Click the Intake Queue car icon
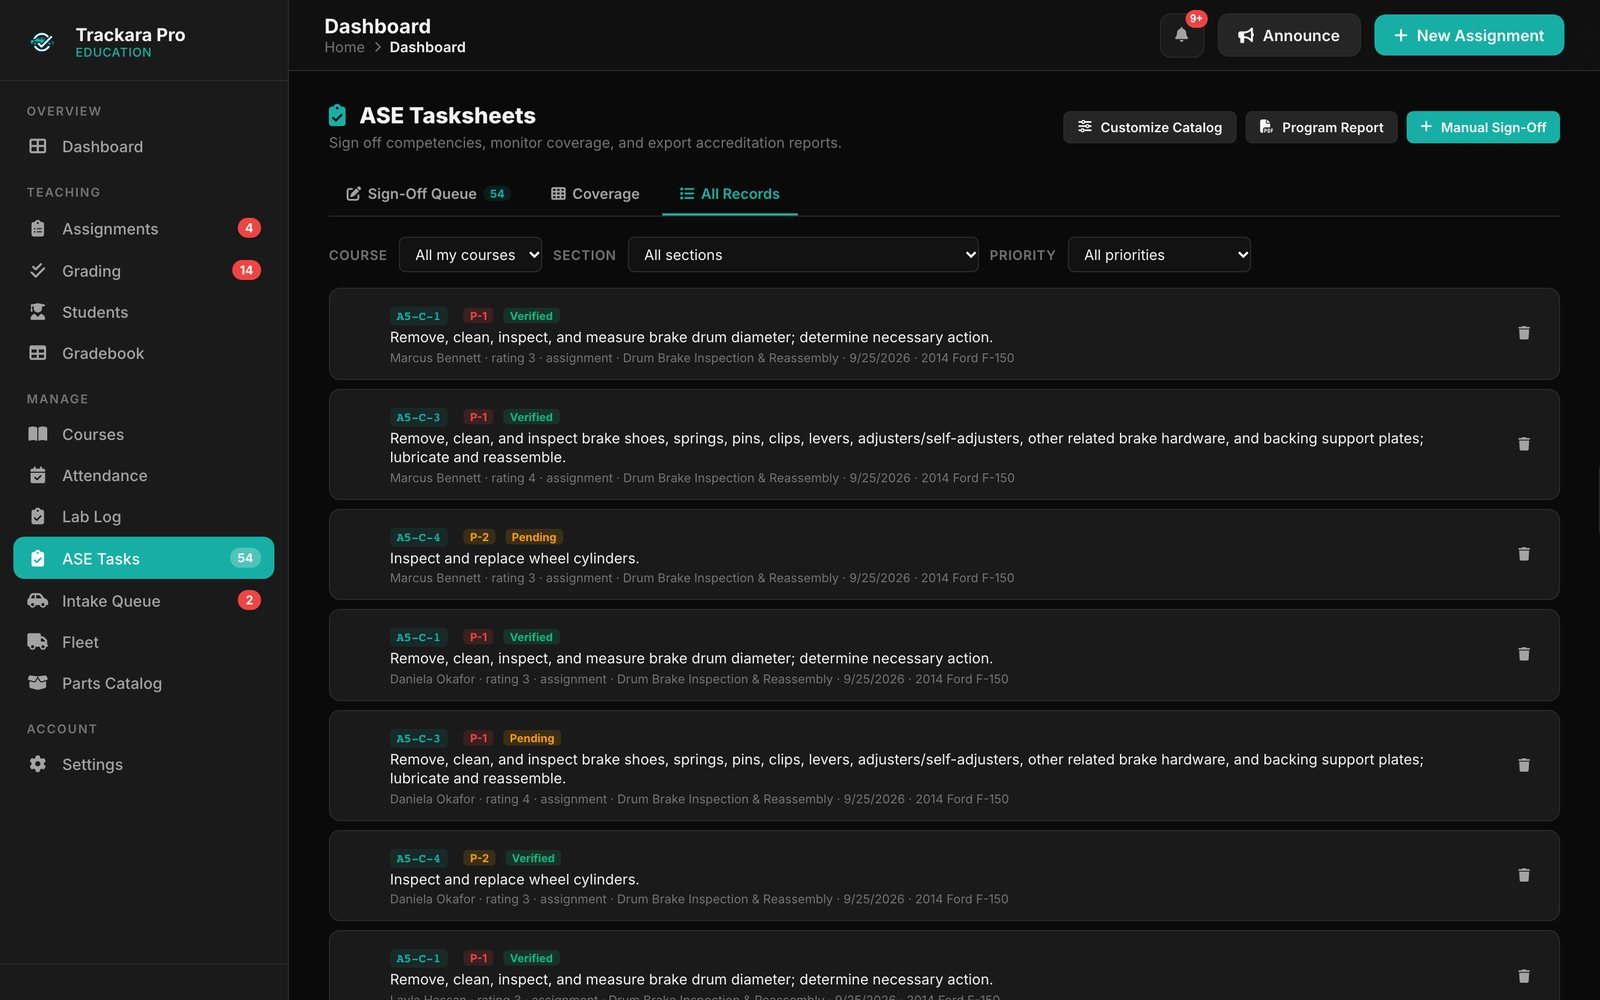This screenshot has height=1000, width=1600. tap(38, 600)
